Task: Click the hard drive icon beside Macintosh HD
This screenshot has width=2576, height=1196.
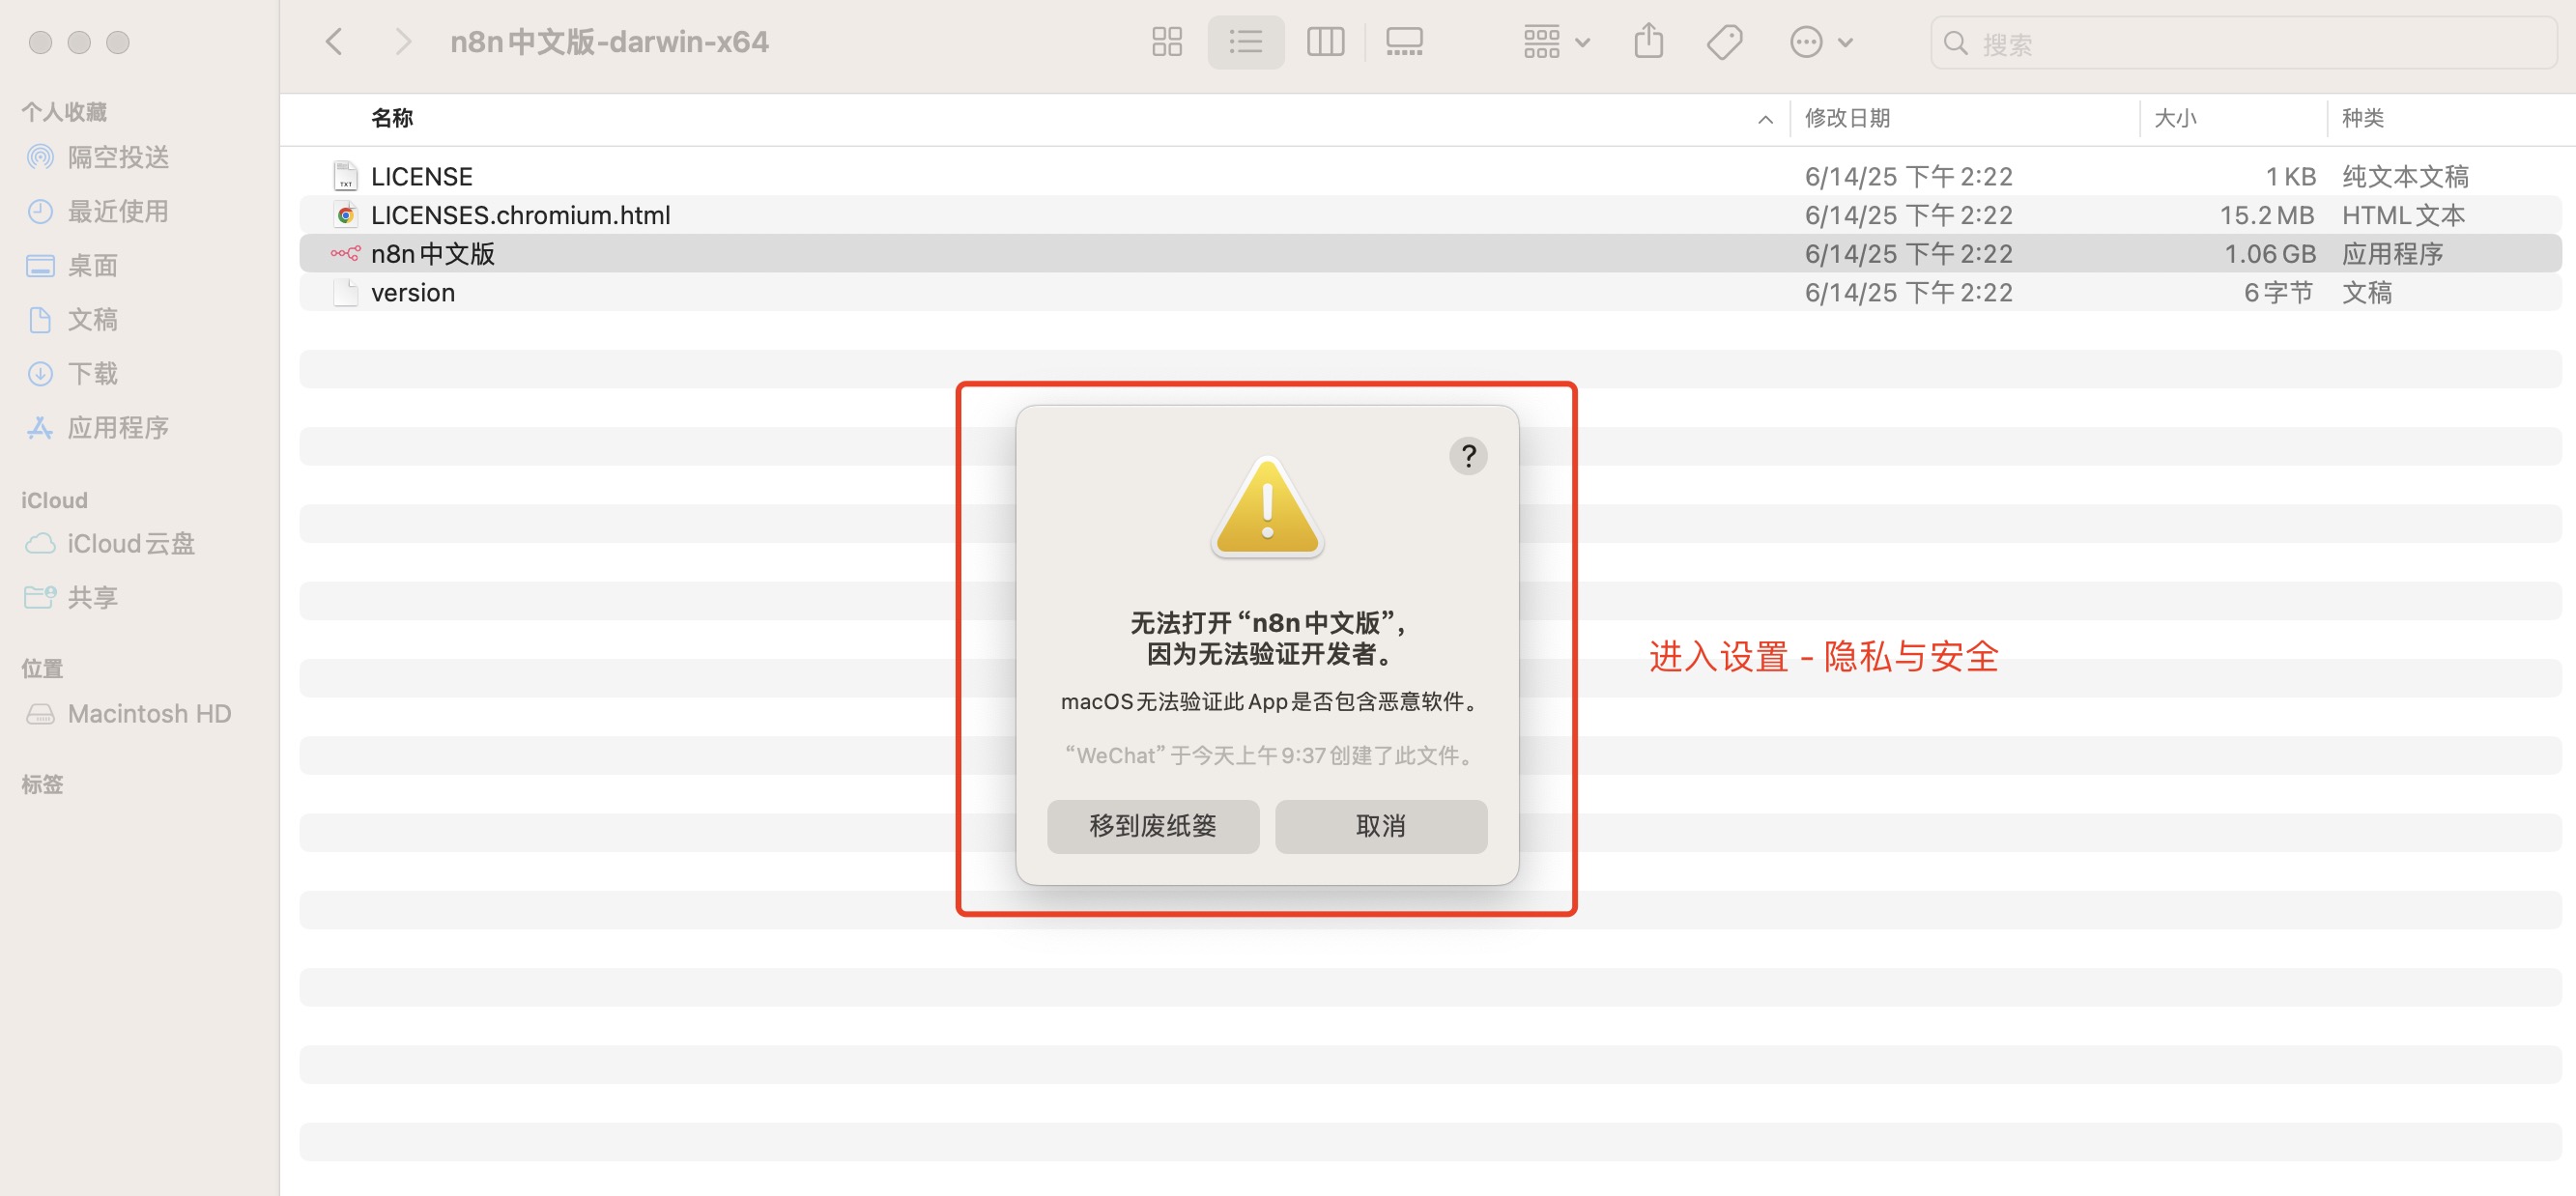Action: (x=40, y=713)
